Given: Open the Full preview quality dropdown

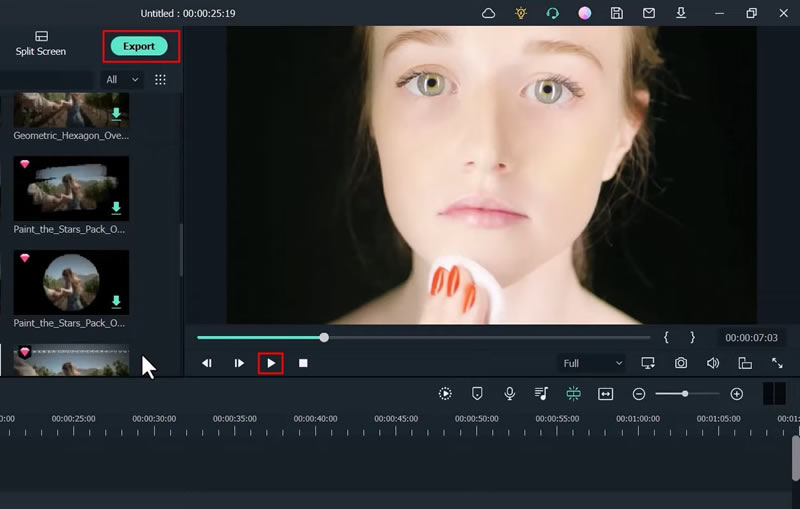Looking at the screenshot, I should coord(592,363).
